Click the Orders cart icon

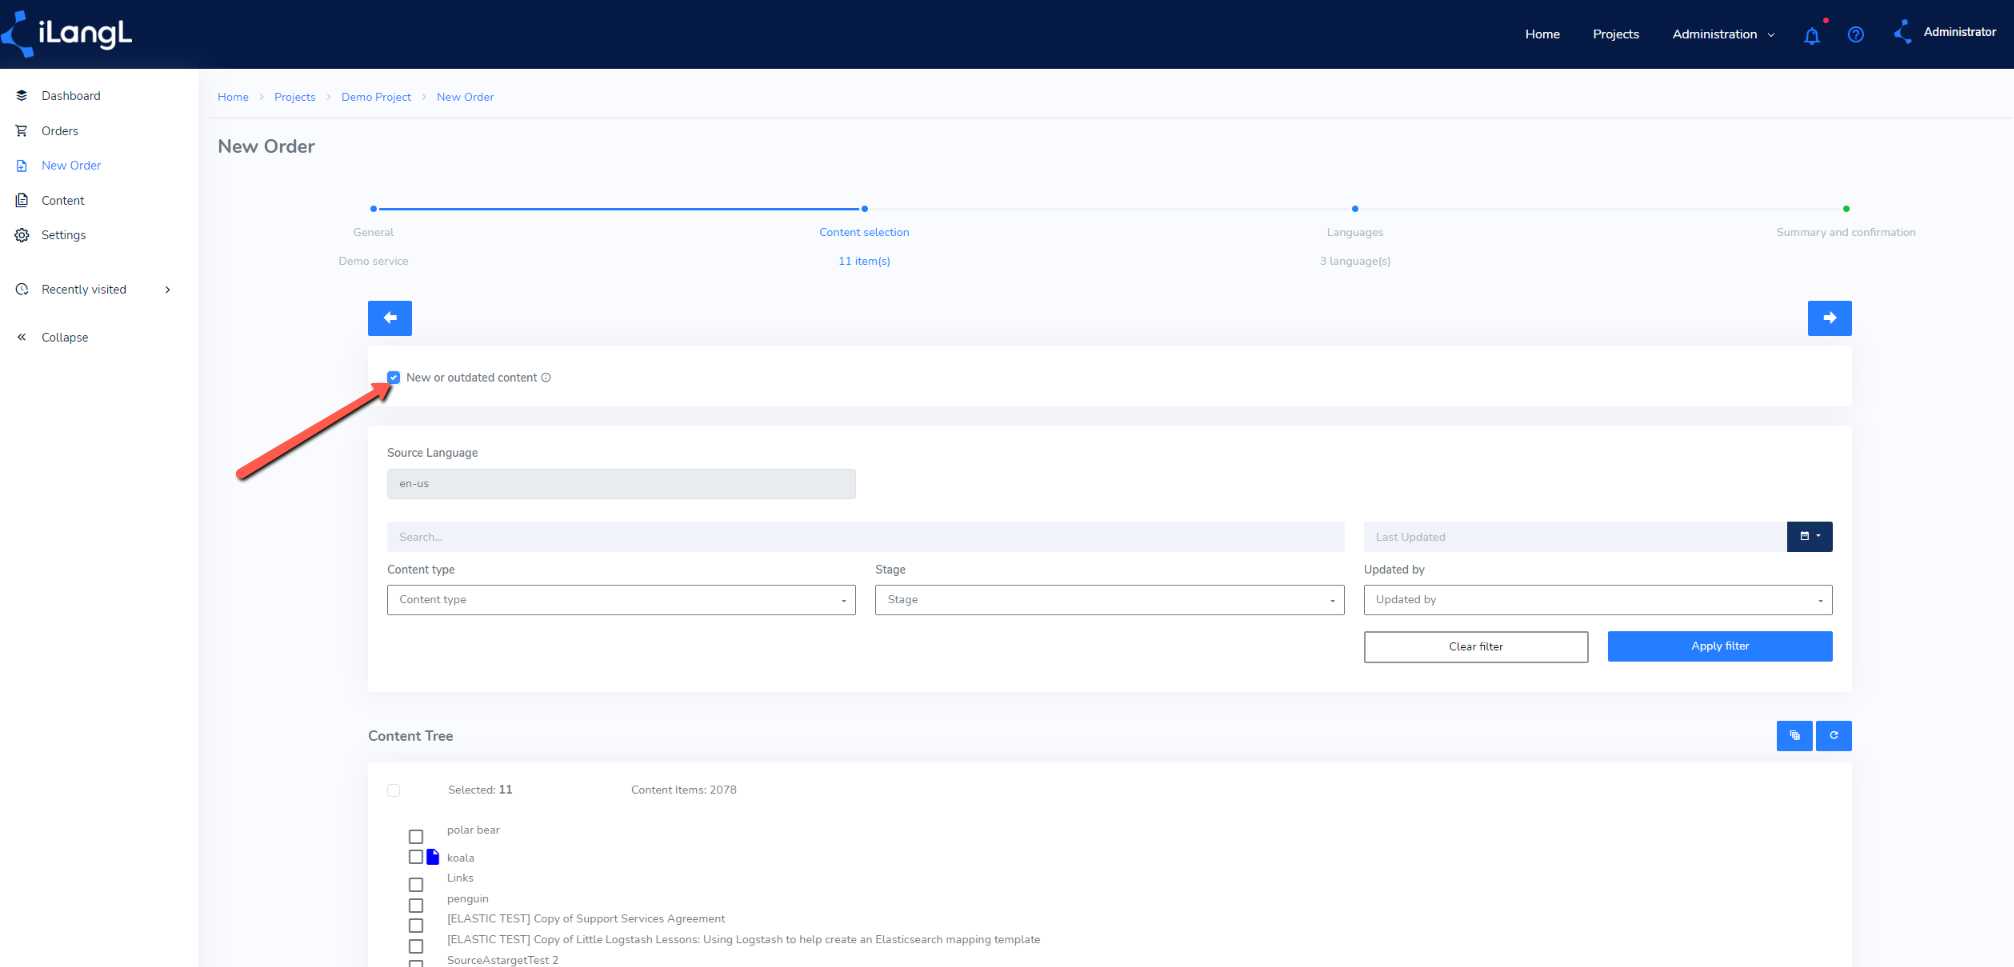pos(22,131)
